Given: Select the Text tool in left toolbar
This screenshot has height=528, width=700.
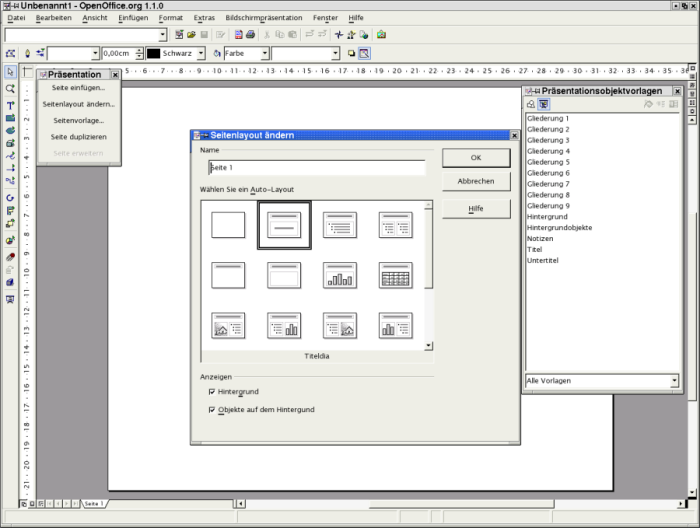Looking at the screenshot, I should [10, 105].
